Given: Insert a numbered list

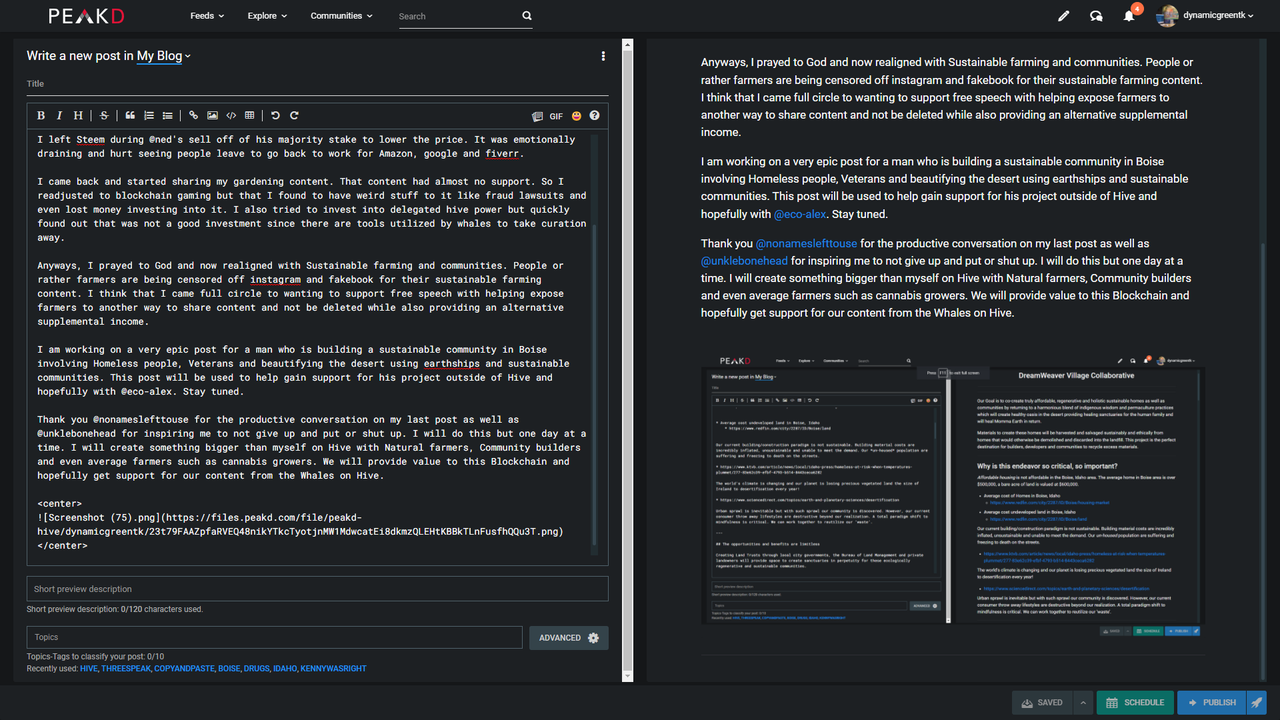Looking at the screenshot, I should point(149,116).
